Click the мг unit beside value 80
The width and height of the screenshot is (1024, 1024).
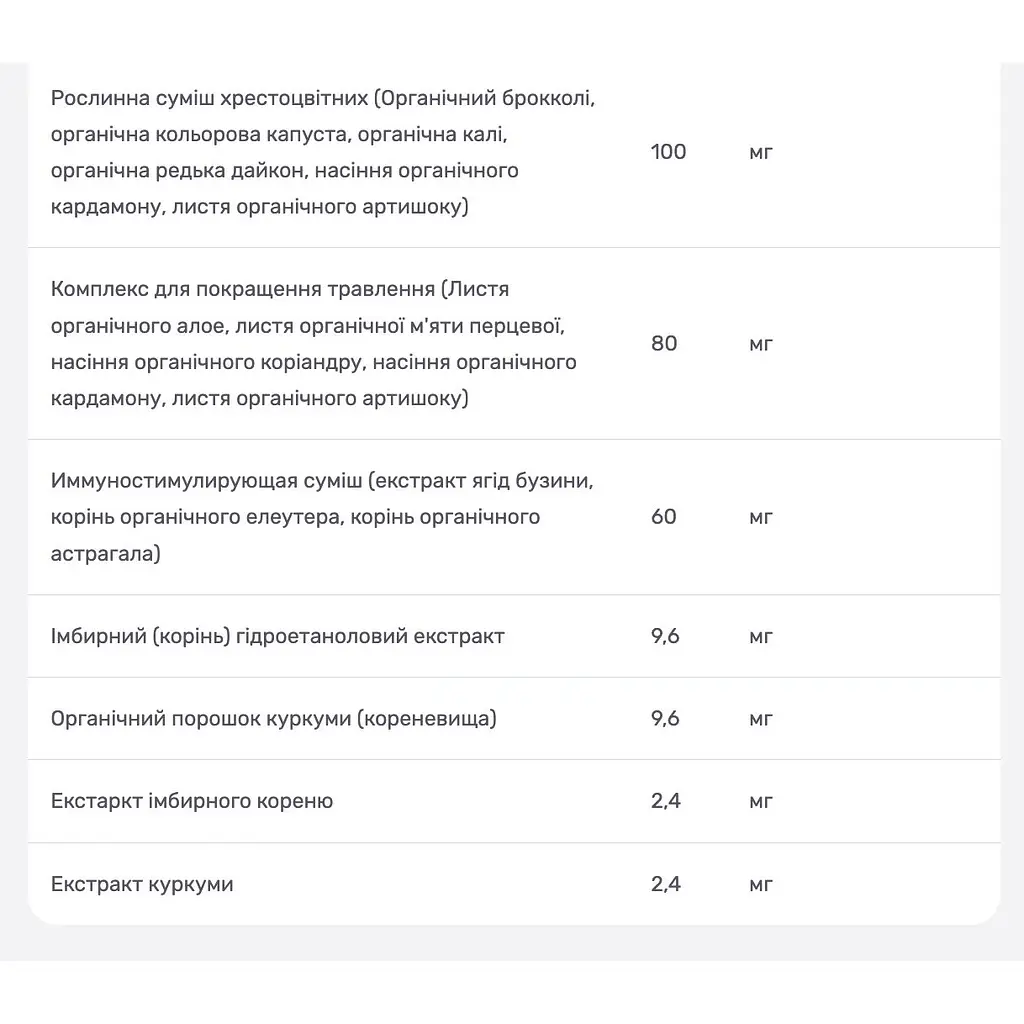(761, 344)
